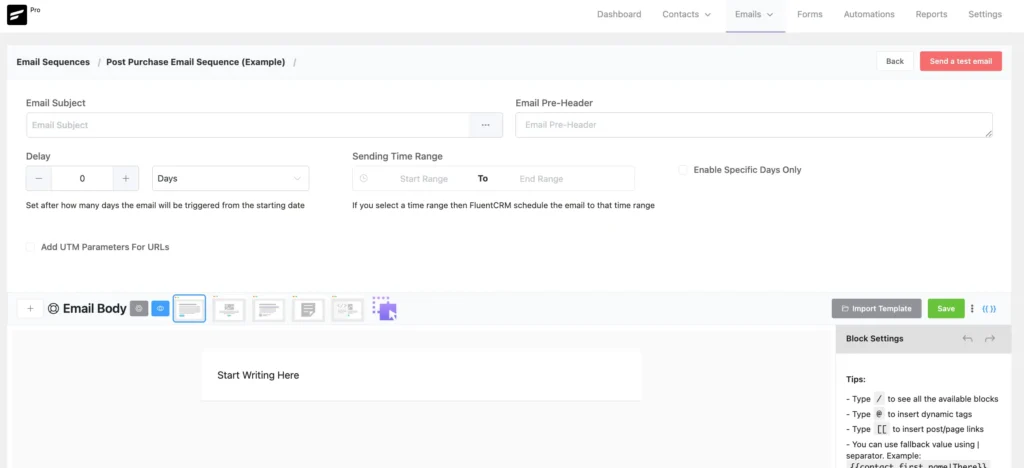
Task: Click the FluentCRM logo icon
Action: click(17, 15)
